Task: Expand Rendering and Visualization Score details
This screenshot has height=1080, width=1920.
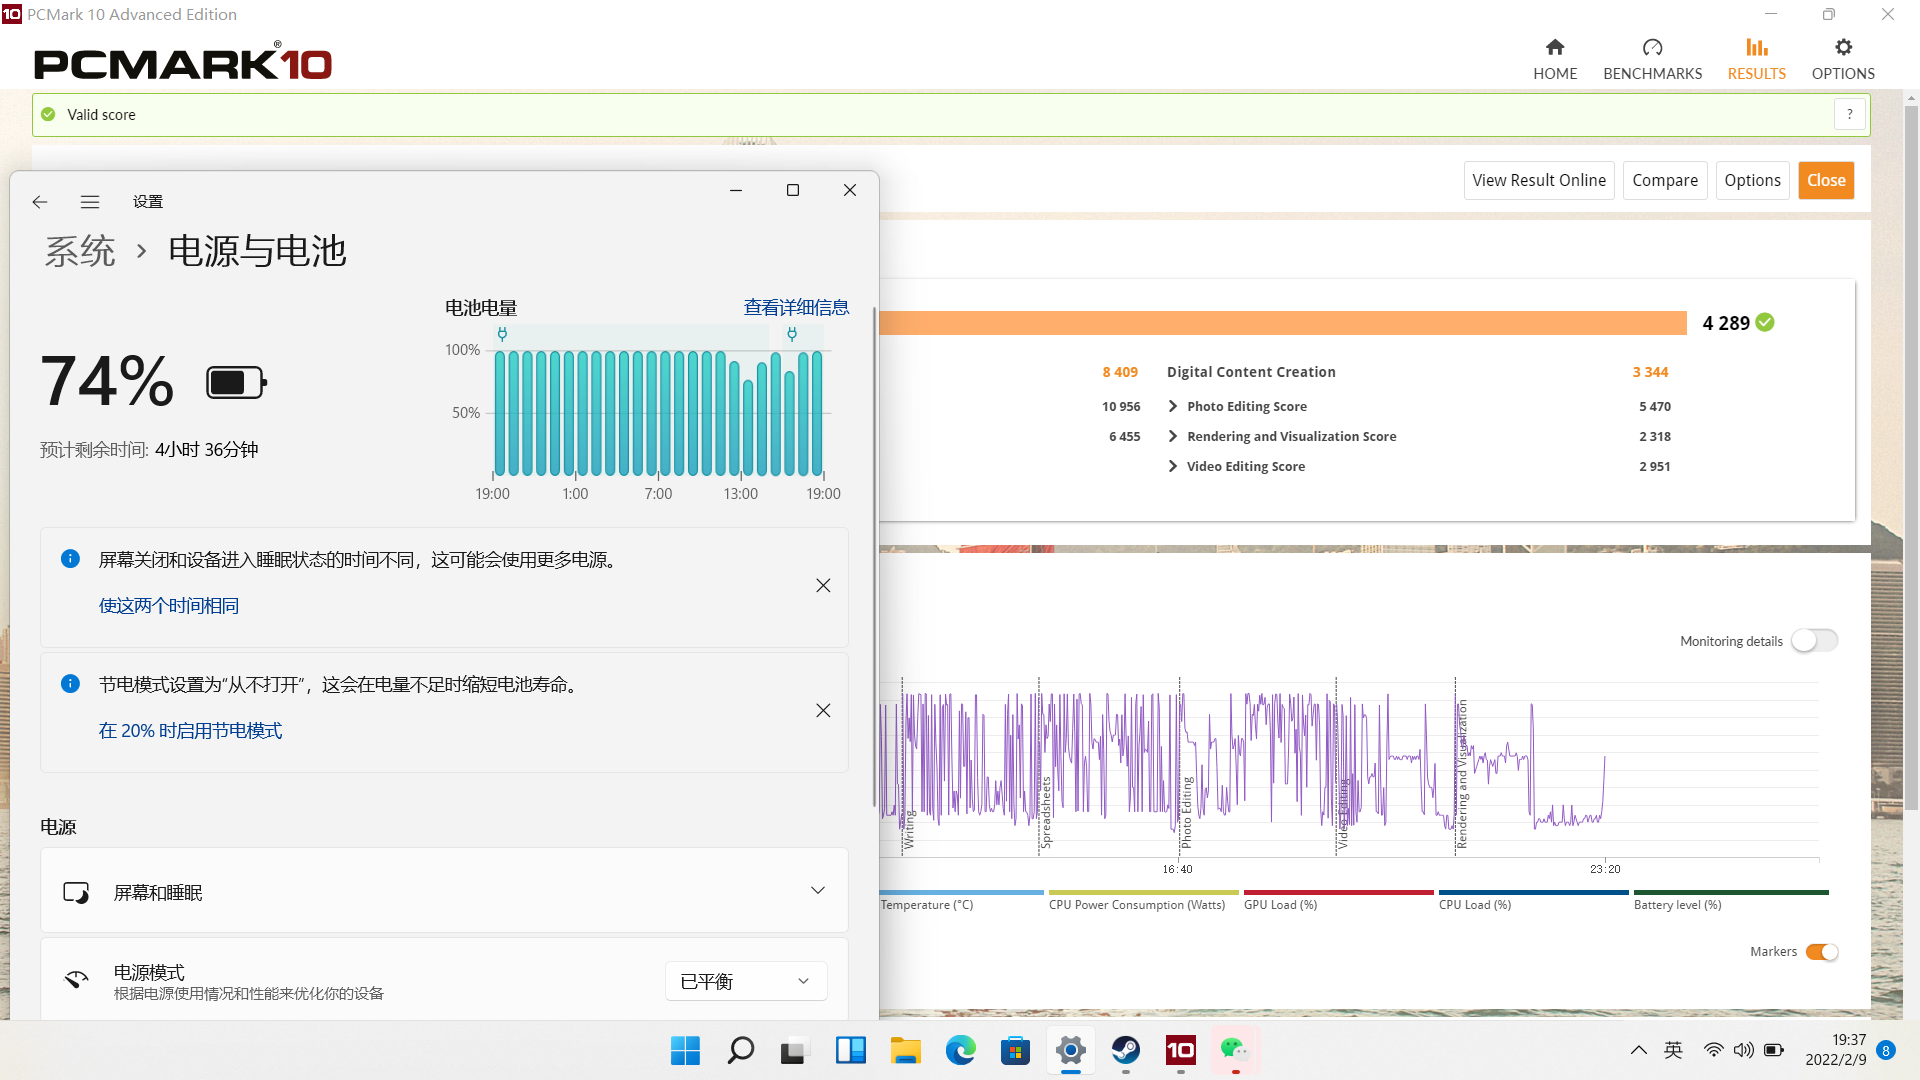Action: [1173, 436]
